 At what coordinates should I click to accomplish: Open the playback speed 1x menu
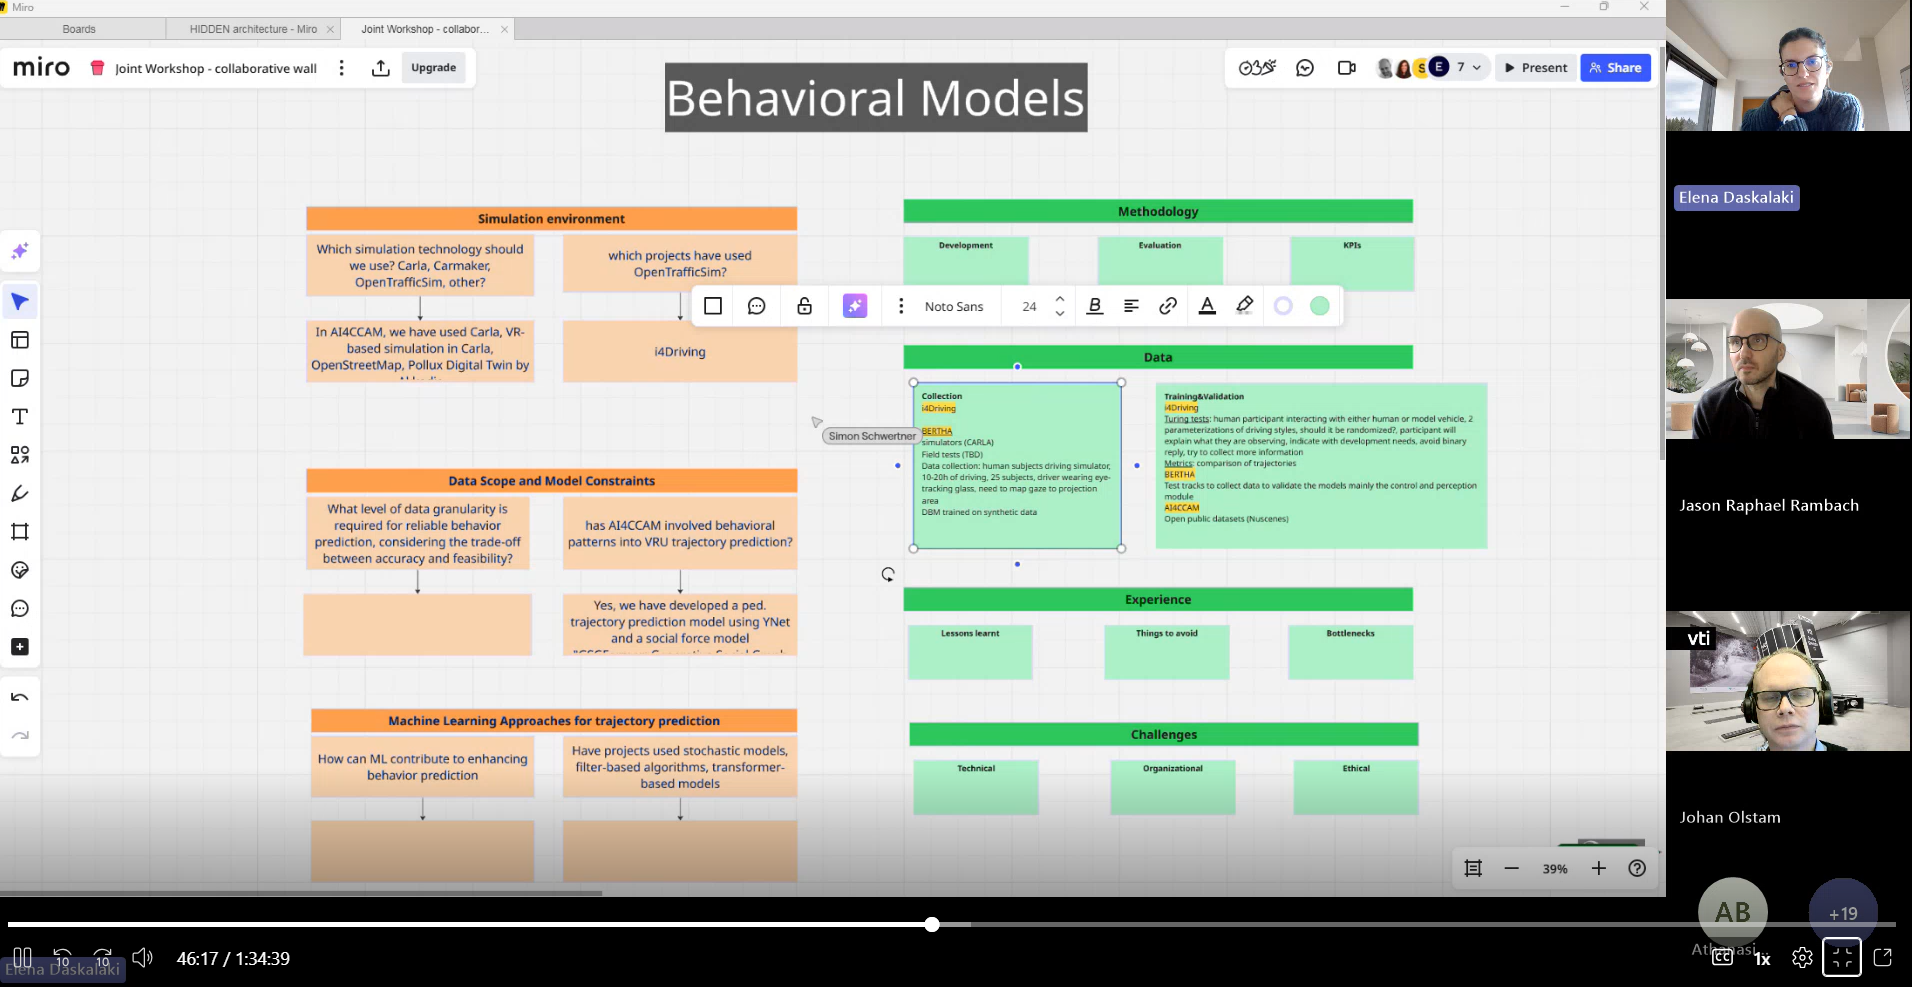pos(1762,958)
